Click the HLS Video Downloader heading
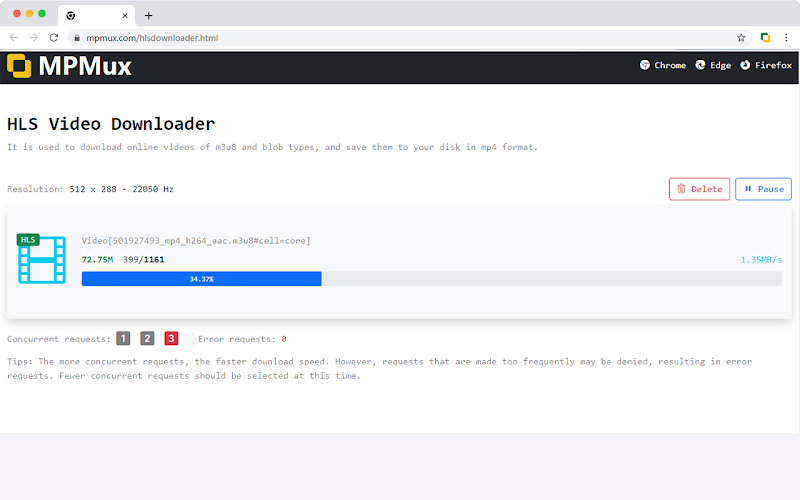This screenshot has height=500, width=800. [x=111, y=124]
